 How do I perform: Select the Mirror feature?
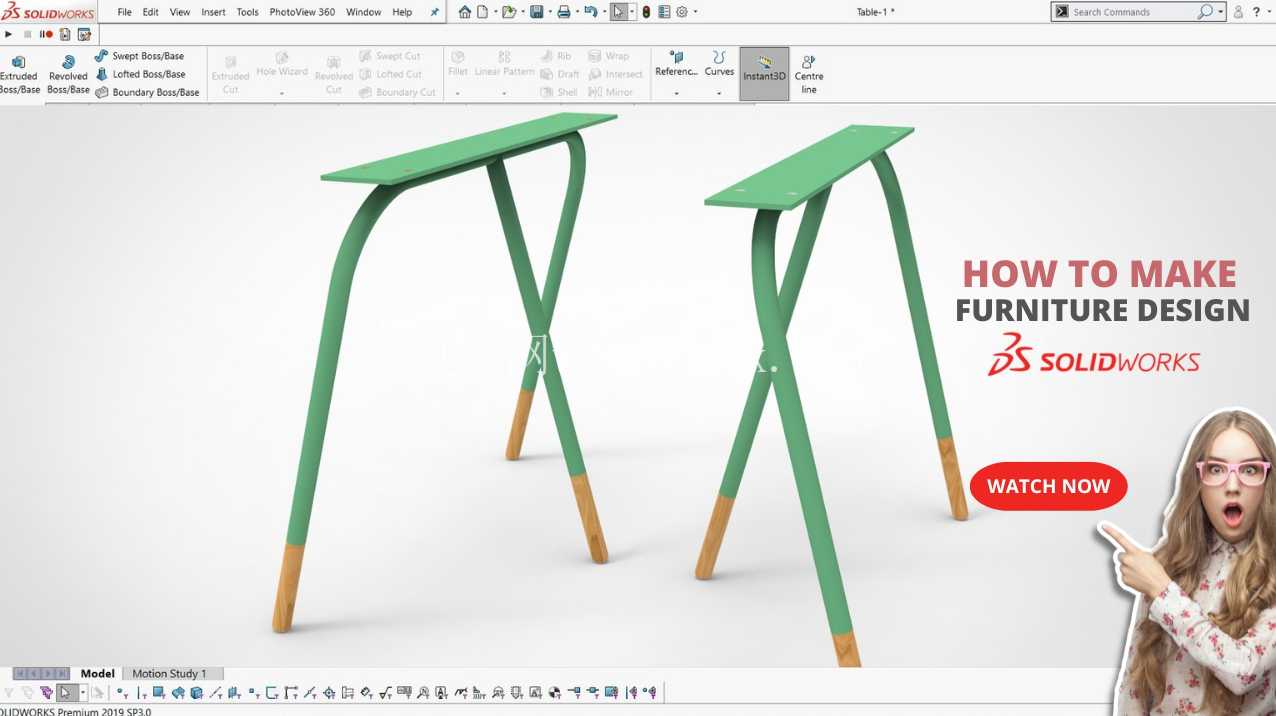coord(611,92)
